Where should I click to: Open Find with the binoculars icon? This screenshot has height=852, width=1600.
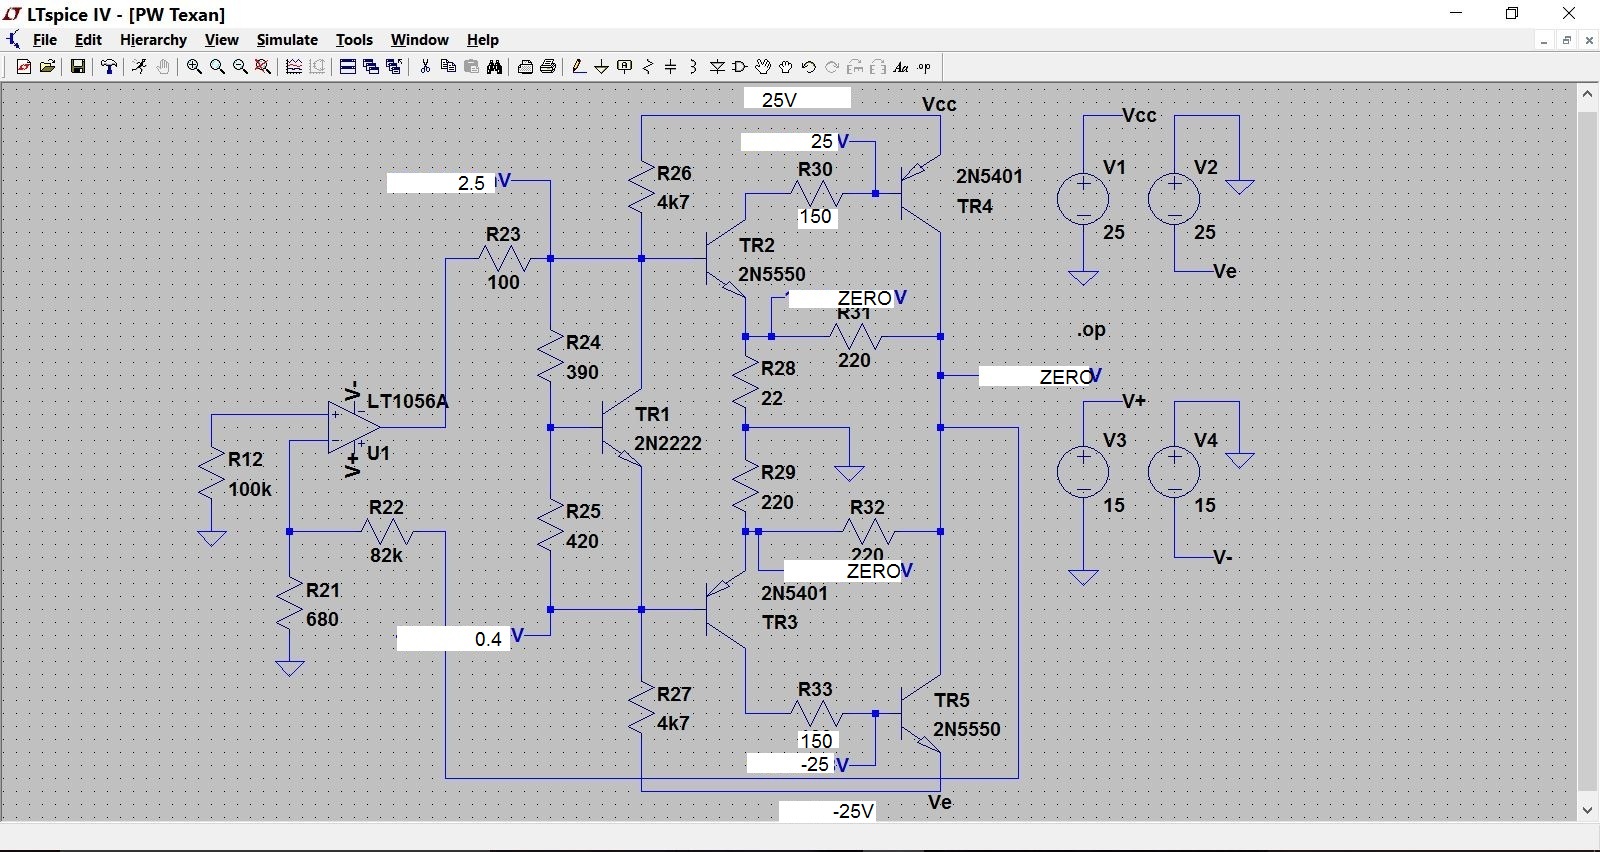[494, 67]
